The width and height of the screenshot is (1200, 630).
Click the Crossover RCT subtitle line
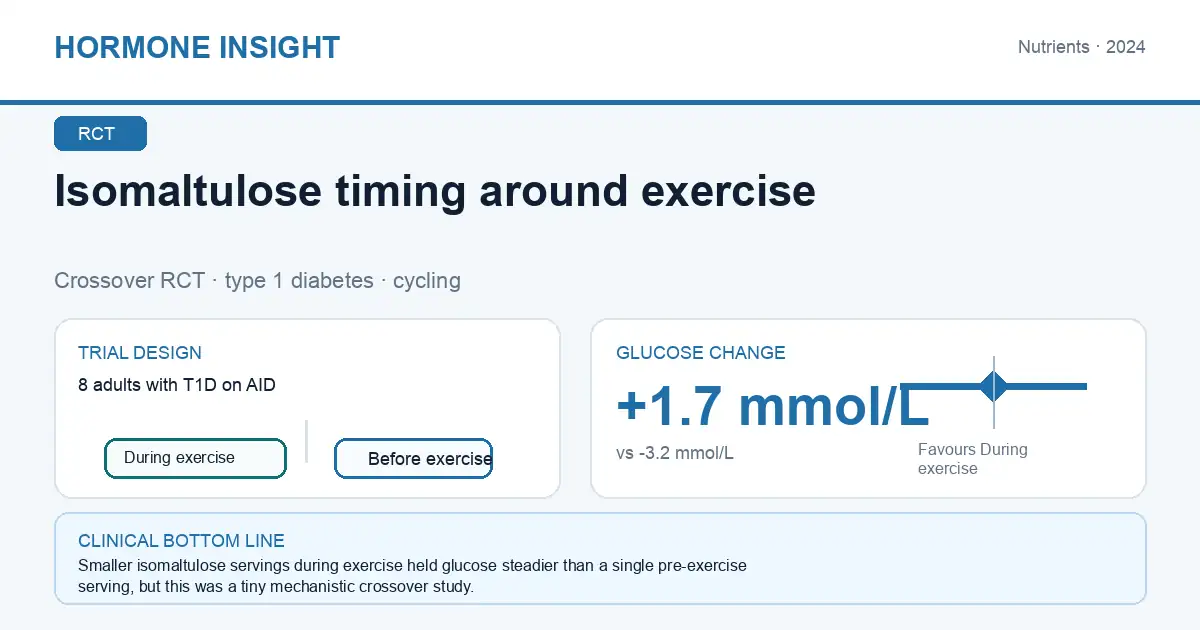pos(257,280)
